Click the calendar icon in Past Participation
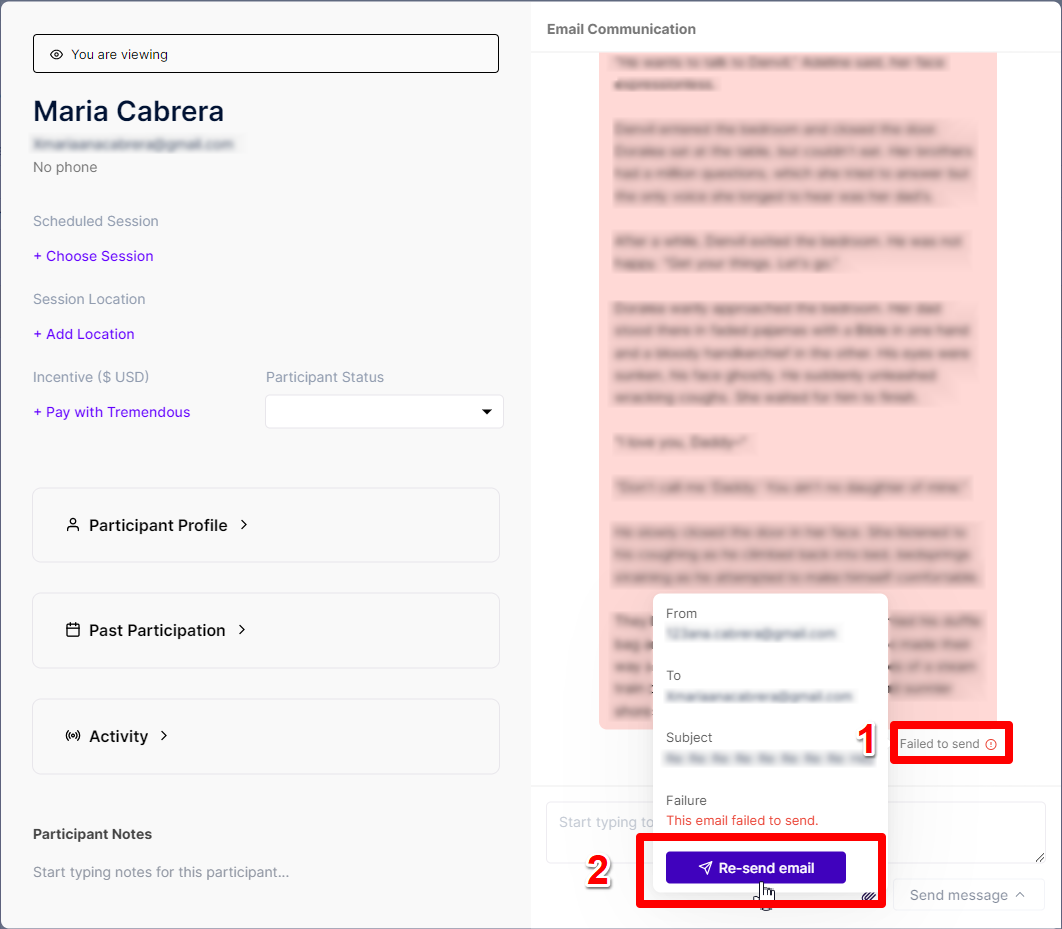This screenshot has width=1062, height=929. (x=72, y=630)
